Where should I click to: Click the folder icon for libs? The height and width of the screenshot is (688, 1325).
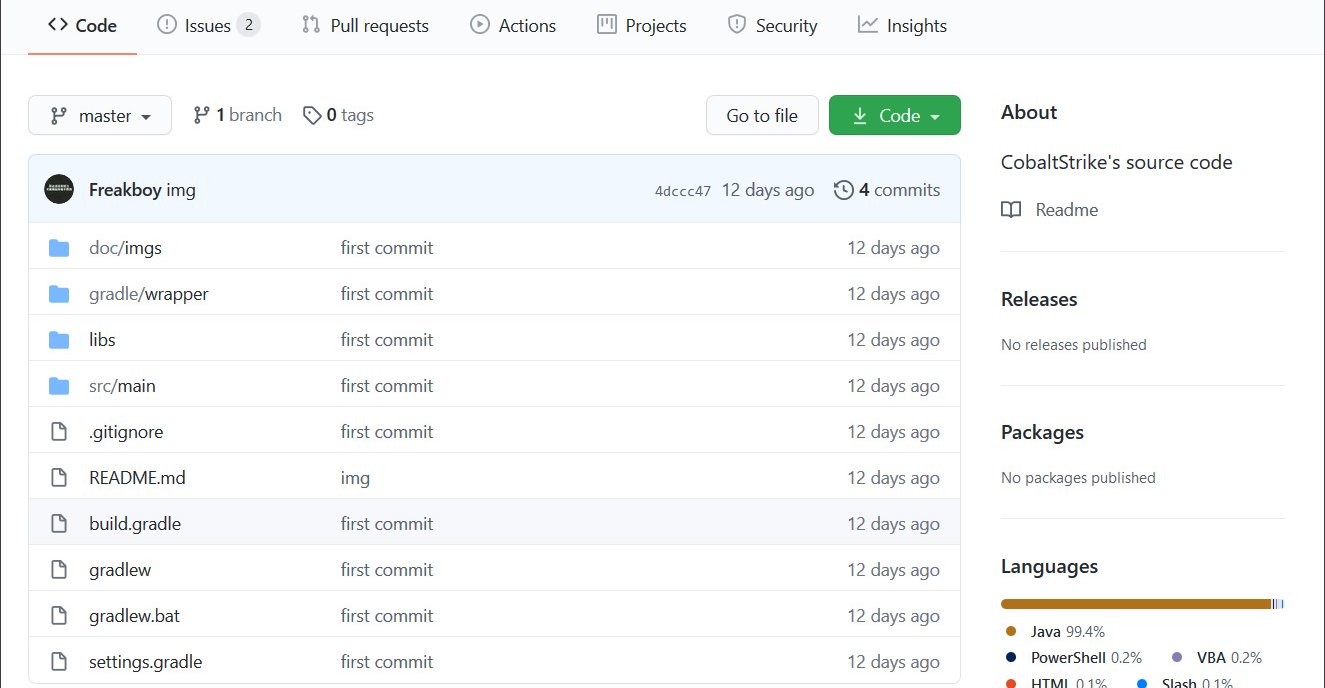point(59,340)
